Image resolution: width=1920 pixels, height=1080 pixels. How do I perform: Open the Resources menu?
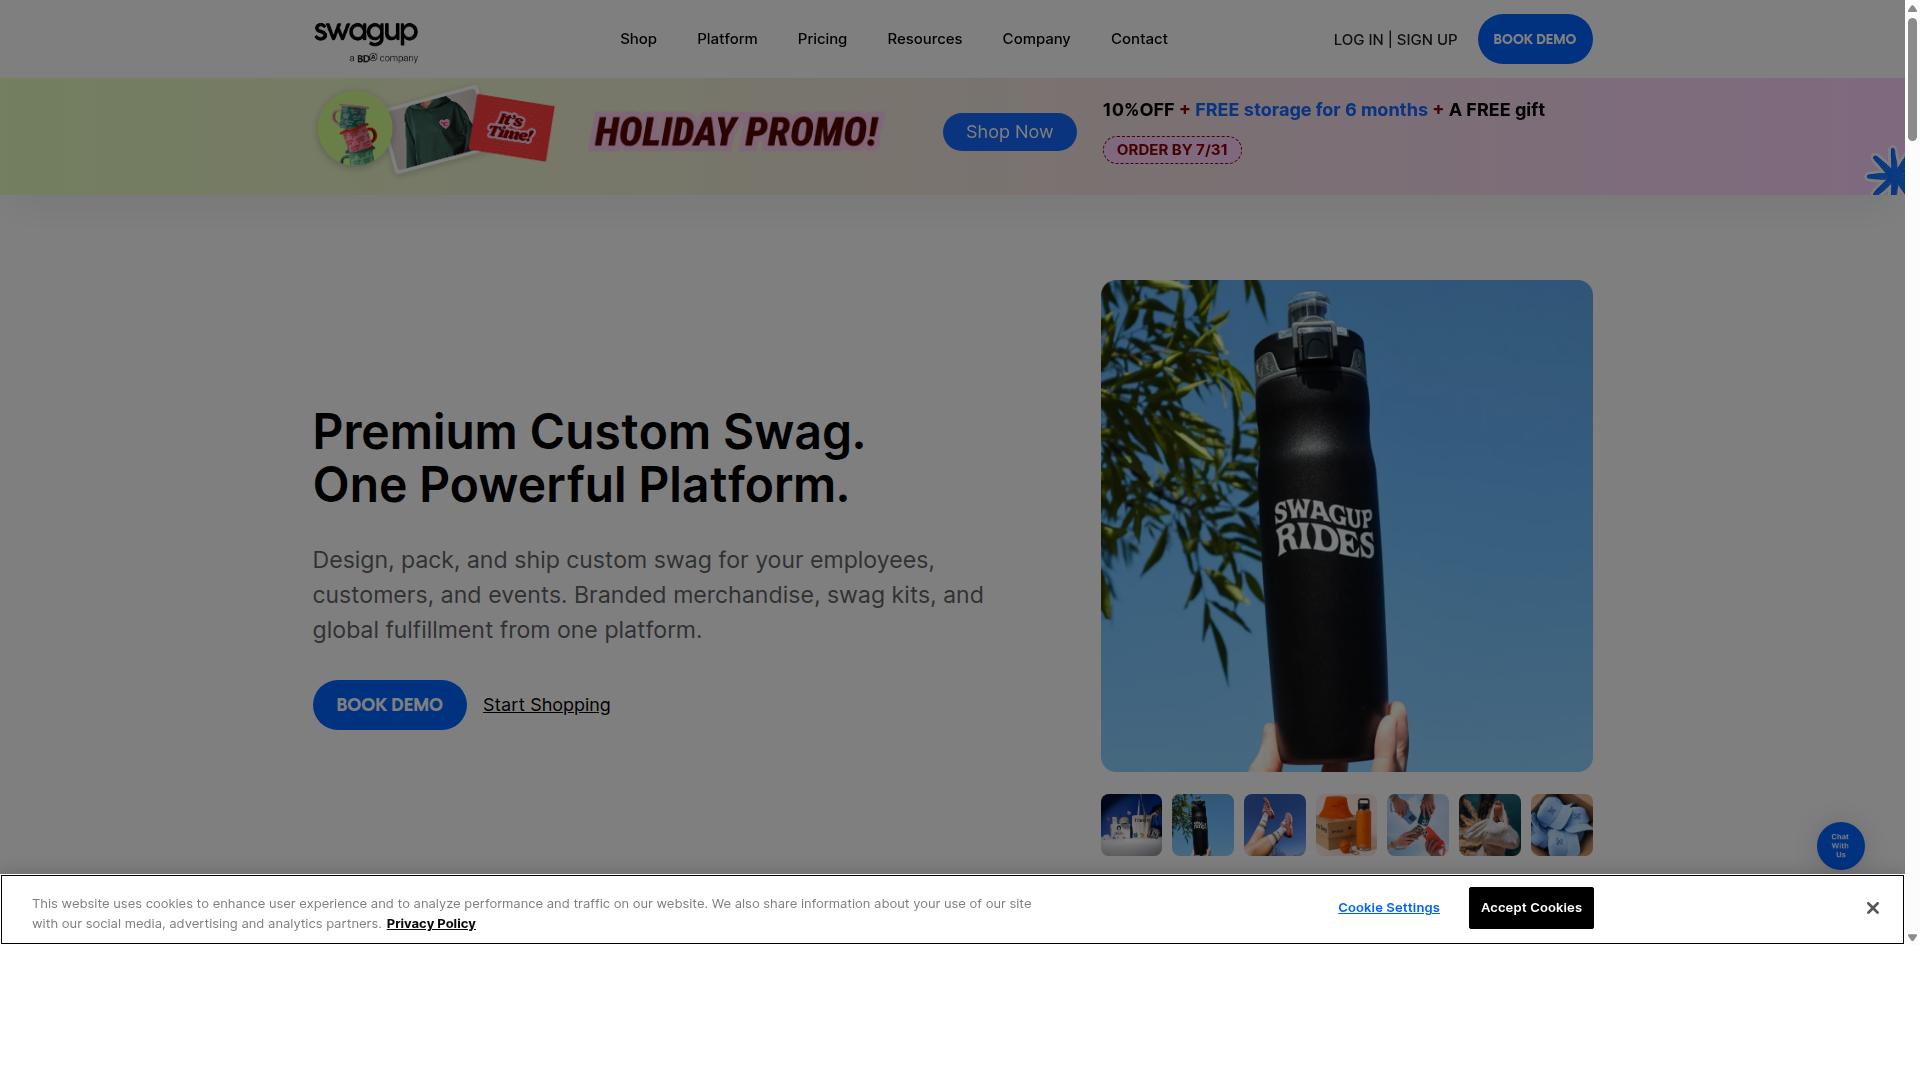[x=924, y=39]
